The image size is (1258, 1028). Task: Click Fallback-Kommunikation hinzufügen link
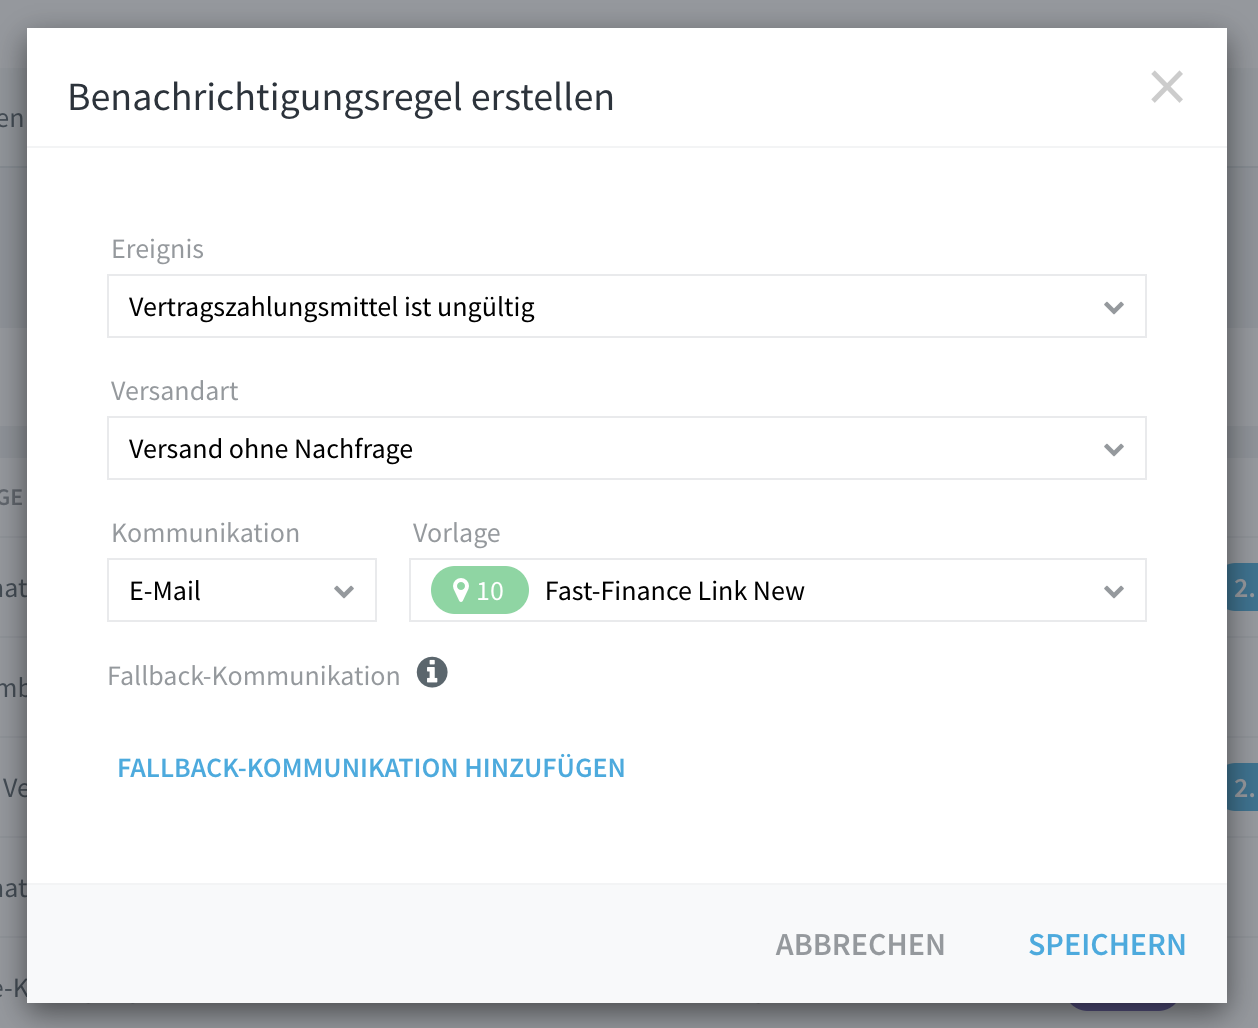coord(371,768)
